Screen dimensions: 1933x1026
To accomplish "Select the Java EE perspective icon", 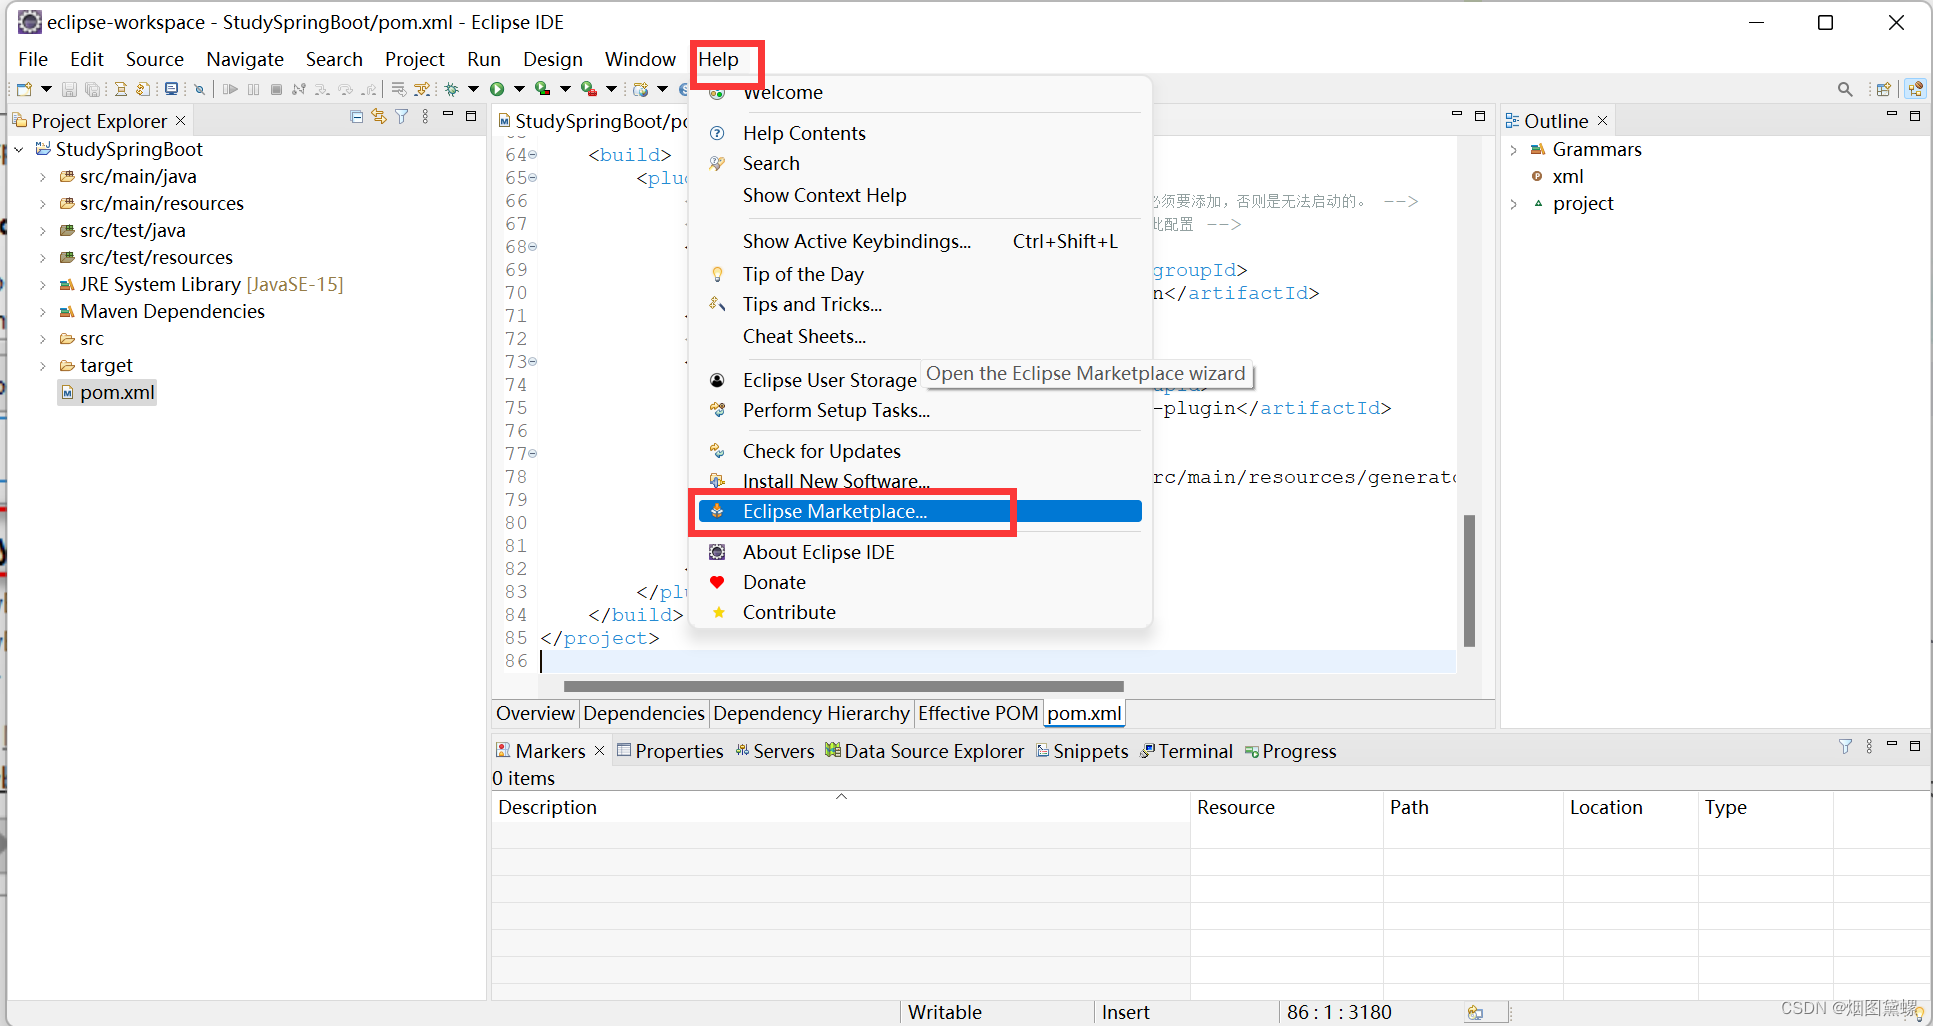I will 1915,89.
